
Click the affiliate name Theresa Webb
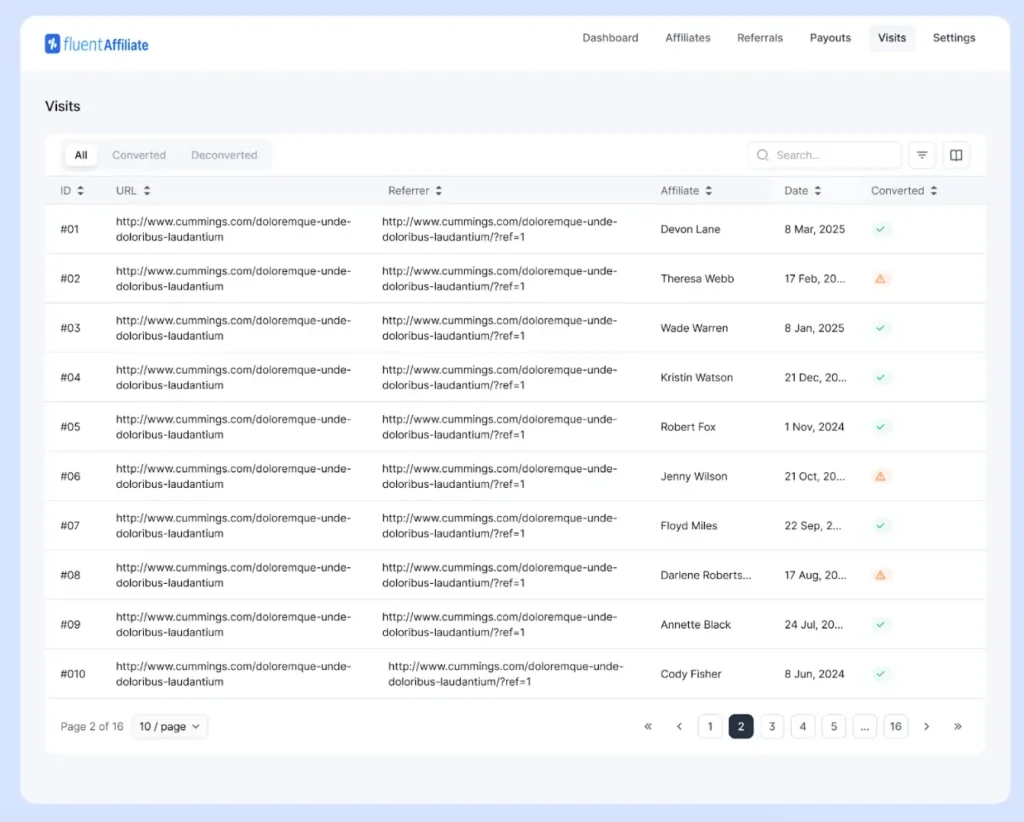[697, 279]
